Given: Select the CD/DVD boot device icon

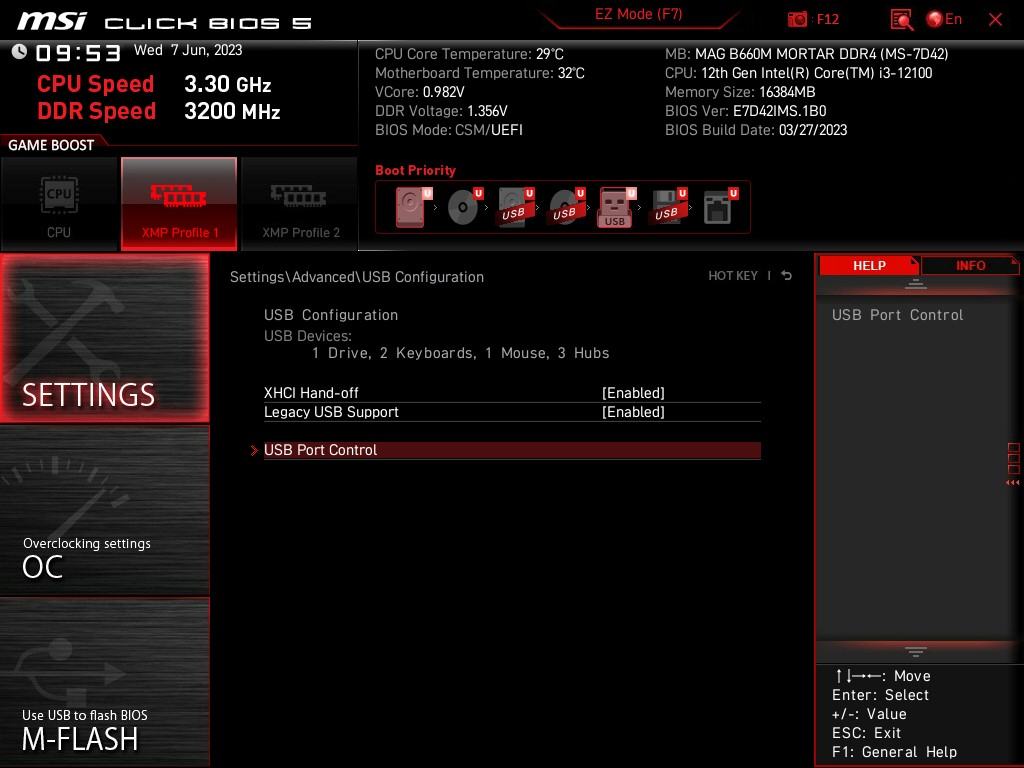Looking at the screenshot, I should 464,207.
